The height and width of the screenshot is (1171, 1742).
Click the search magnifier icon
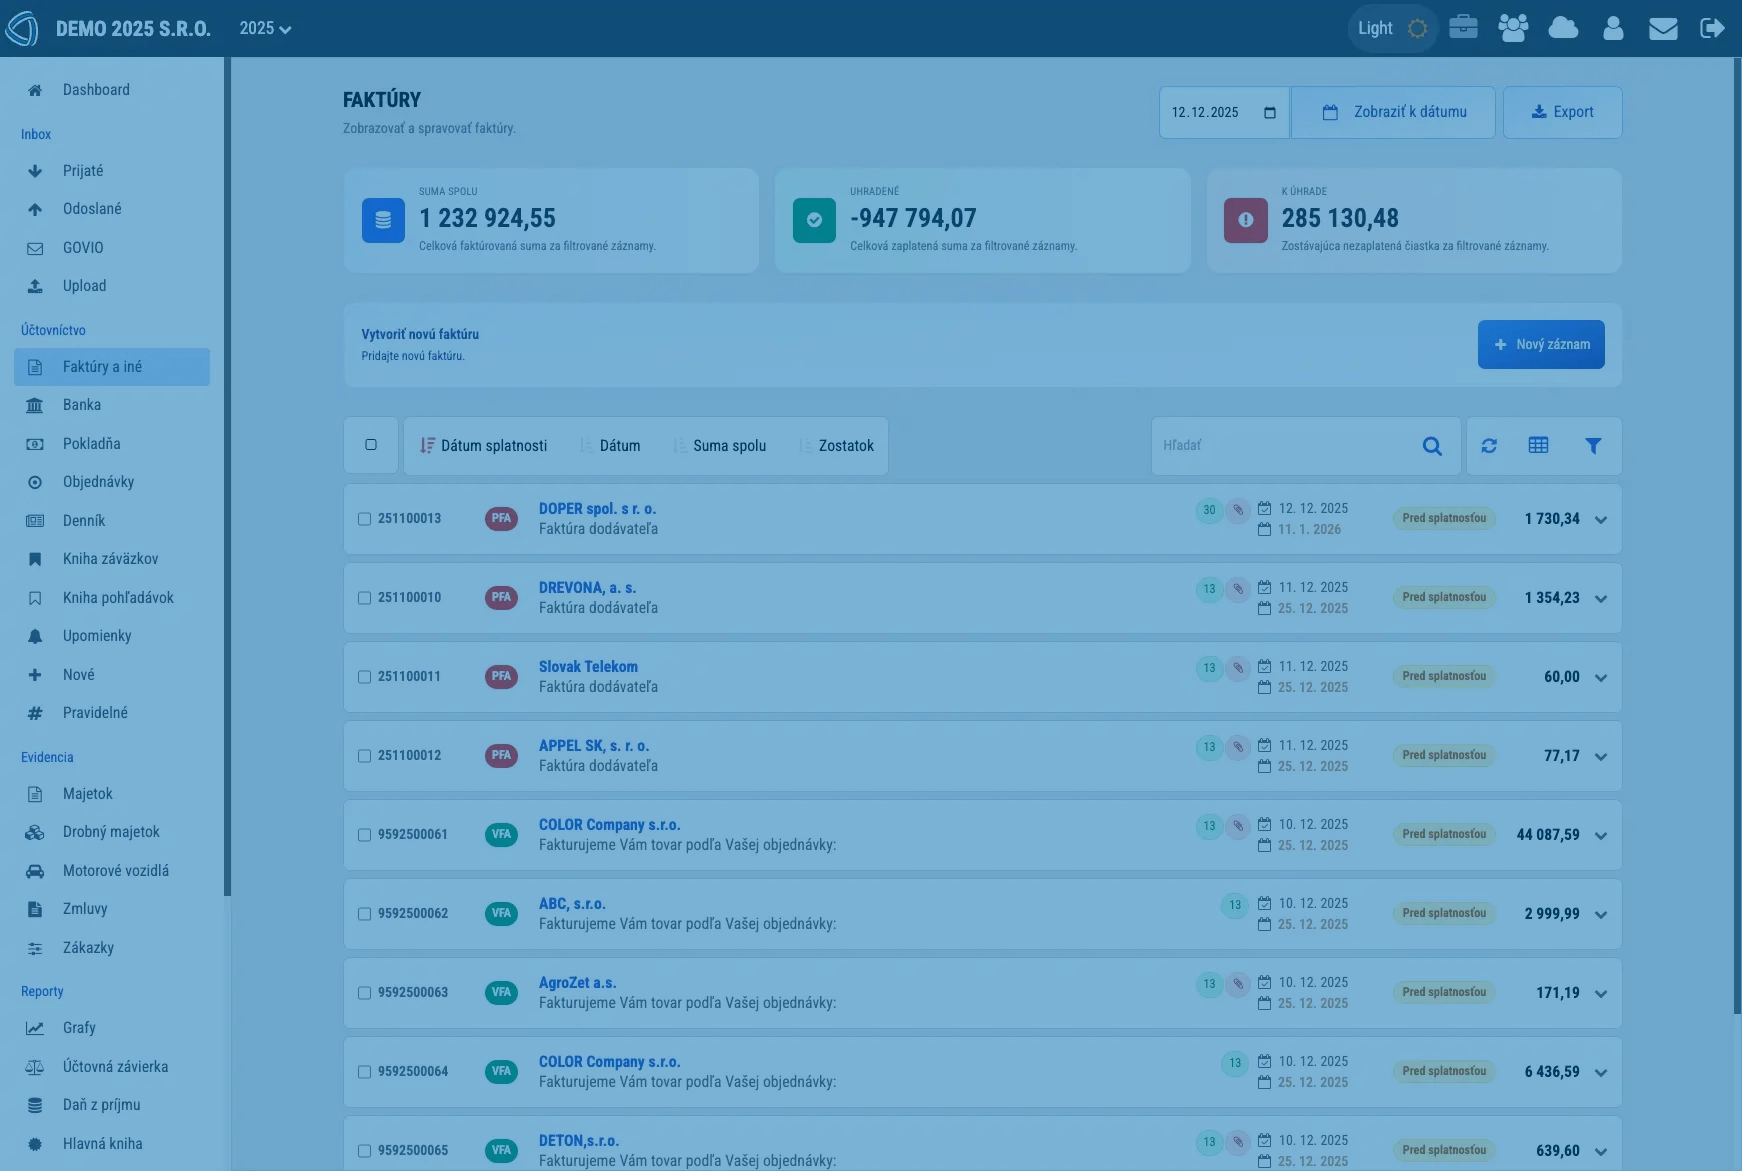[1432, 446]
